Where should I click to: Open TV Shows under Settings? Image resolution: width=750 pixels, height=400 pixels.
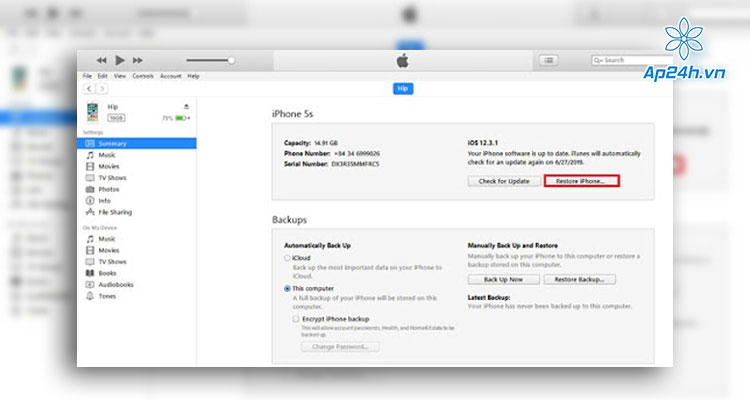[112, 178]
